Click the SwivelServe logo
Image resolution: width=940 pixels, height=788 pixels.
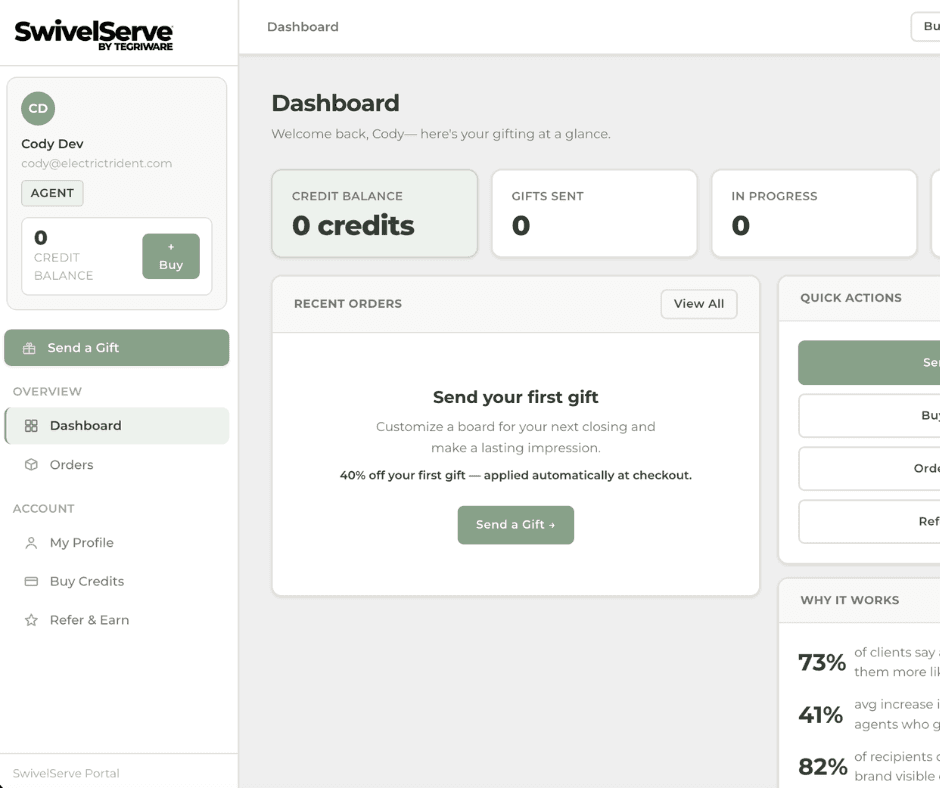(x=94, y=35)
